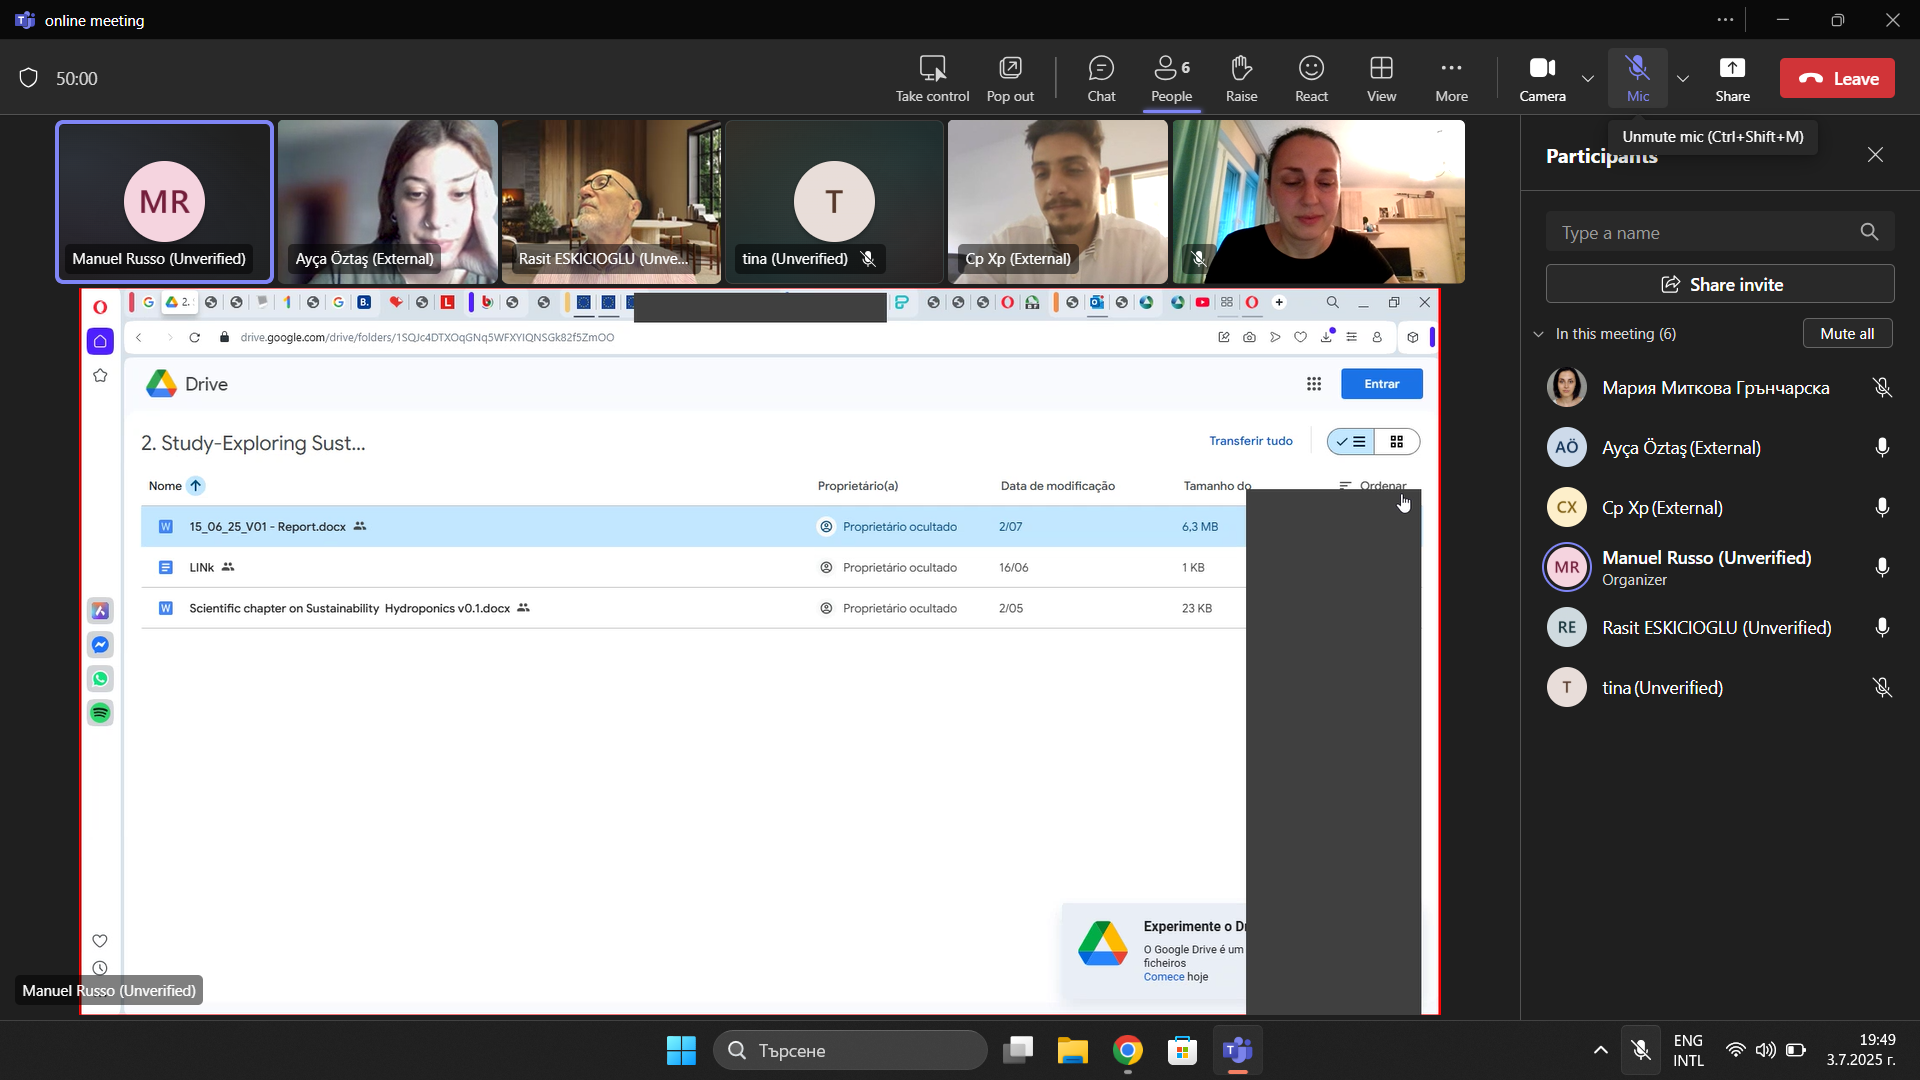Turn on the Camera
This screenshot has width=1920, height=1080.
1542,78
